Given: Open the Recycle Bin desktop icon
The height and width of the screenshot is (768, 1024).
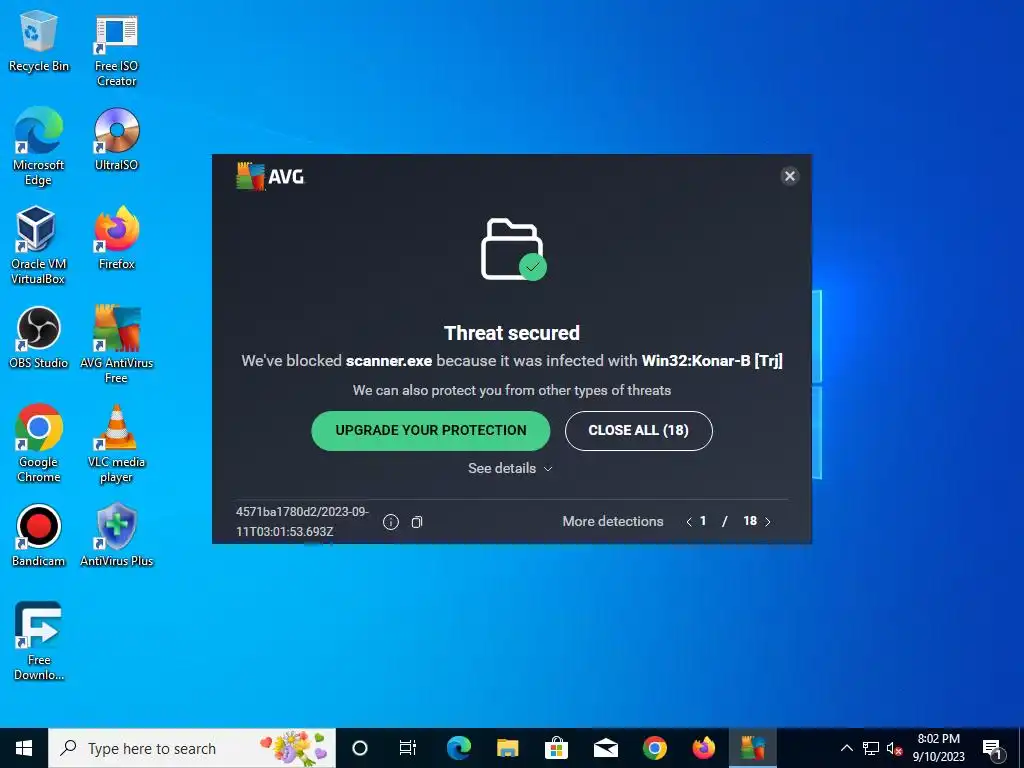Looking at the screenshot, I should click(x=39, y=42).
